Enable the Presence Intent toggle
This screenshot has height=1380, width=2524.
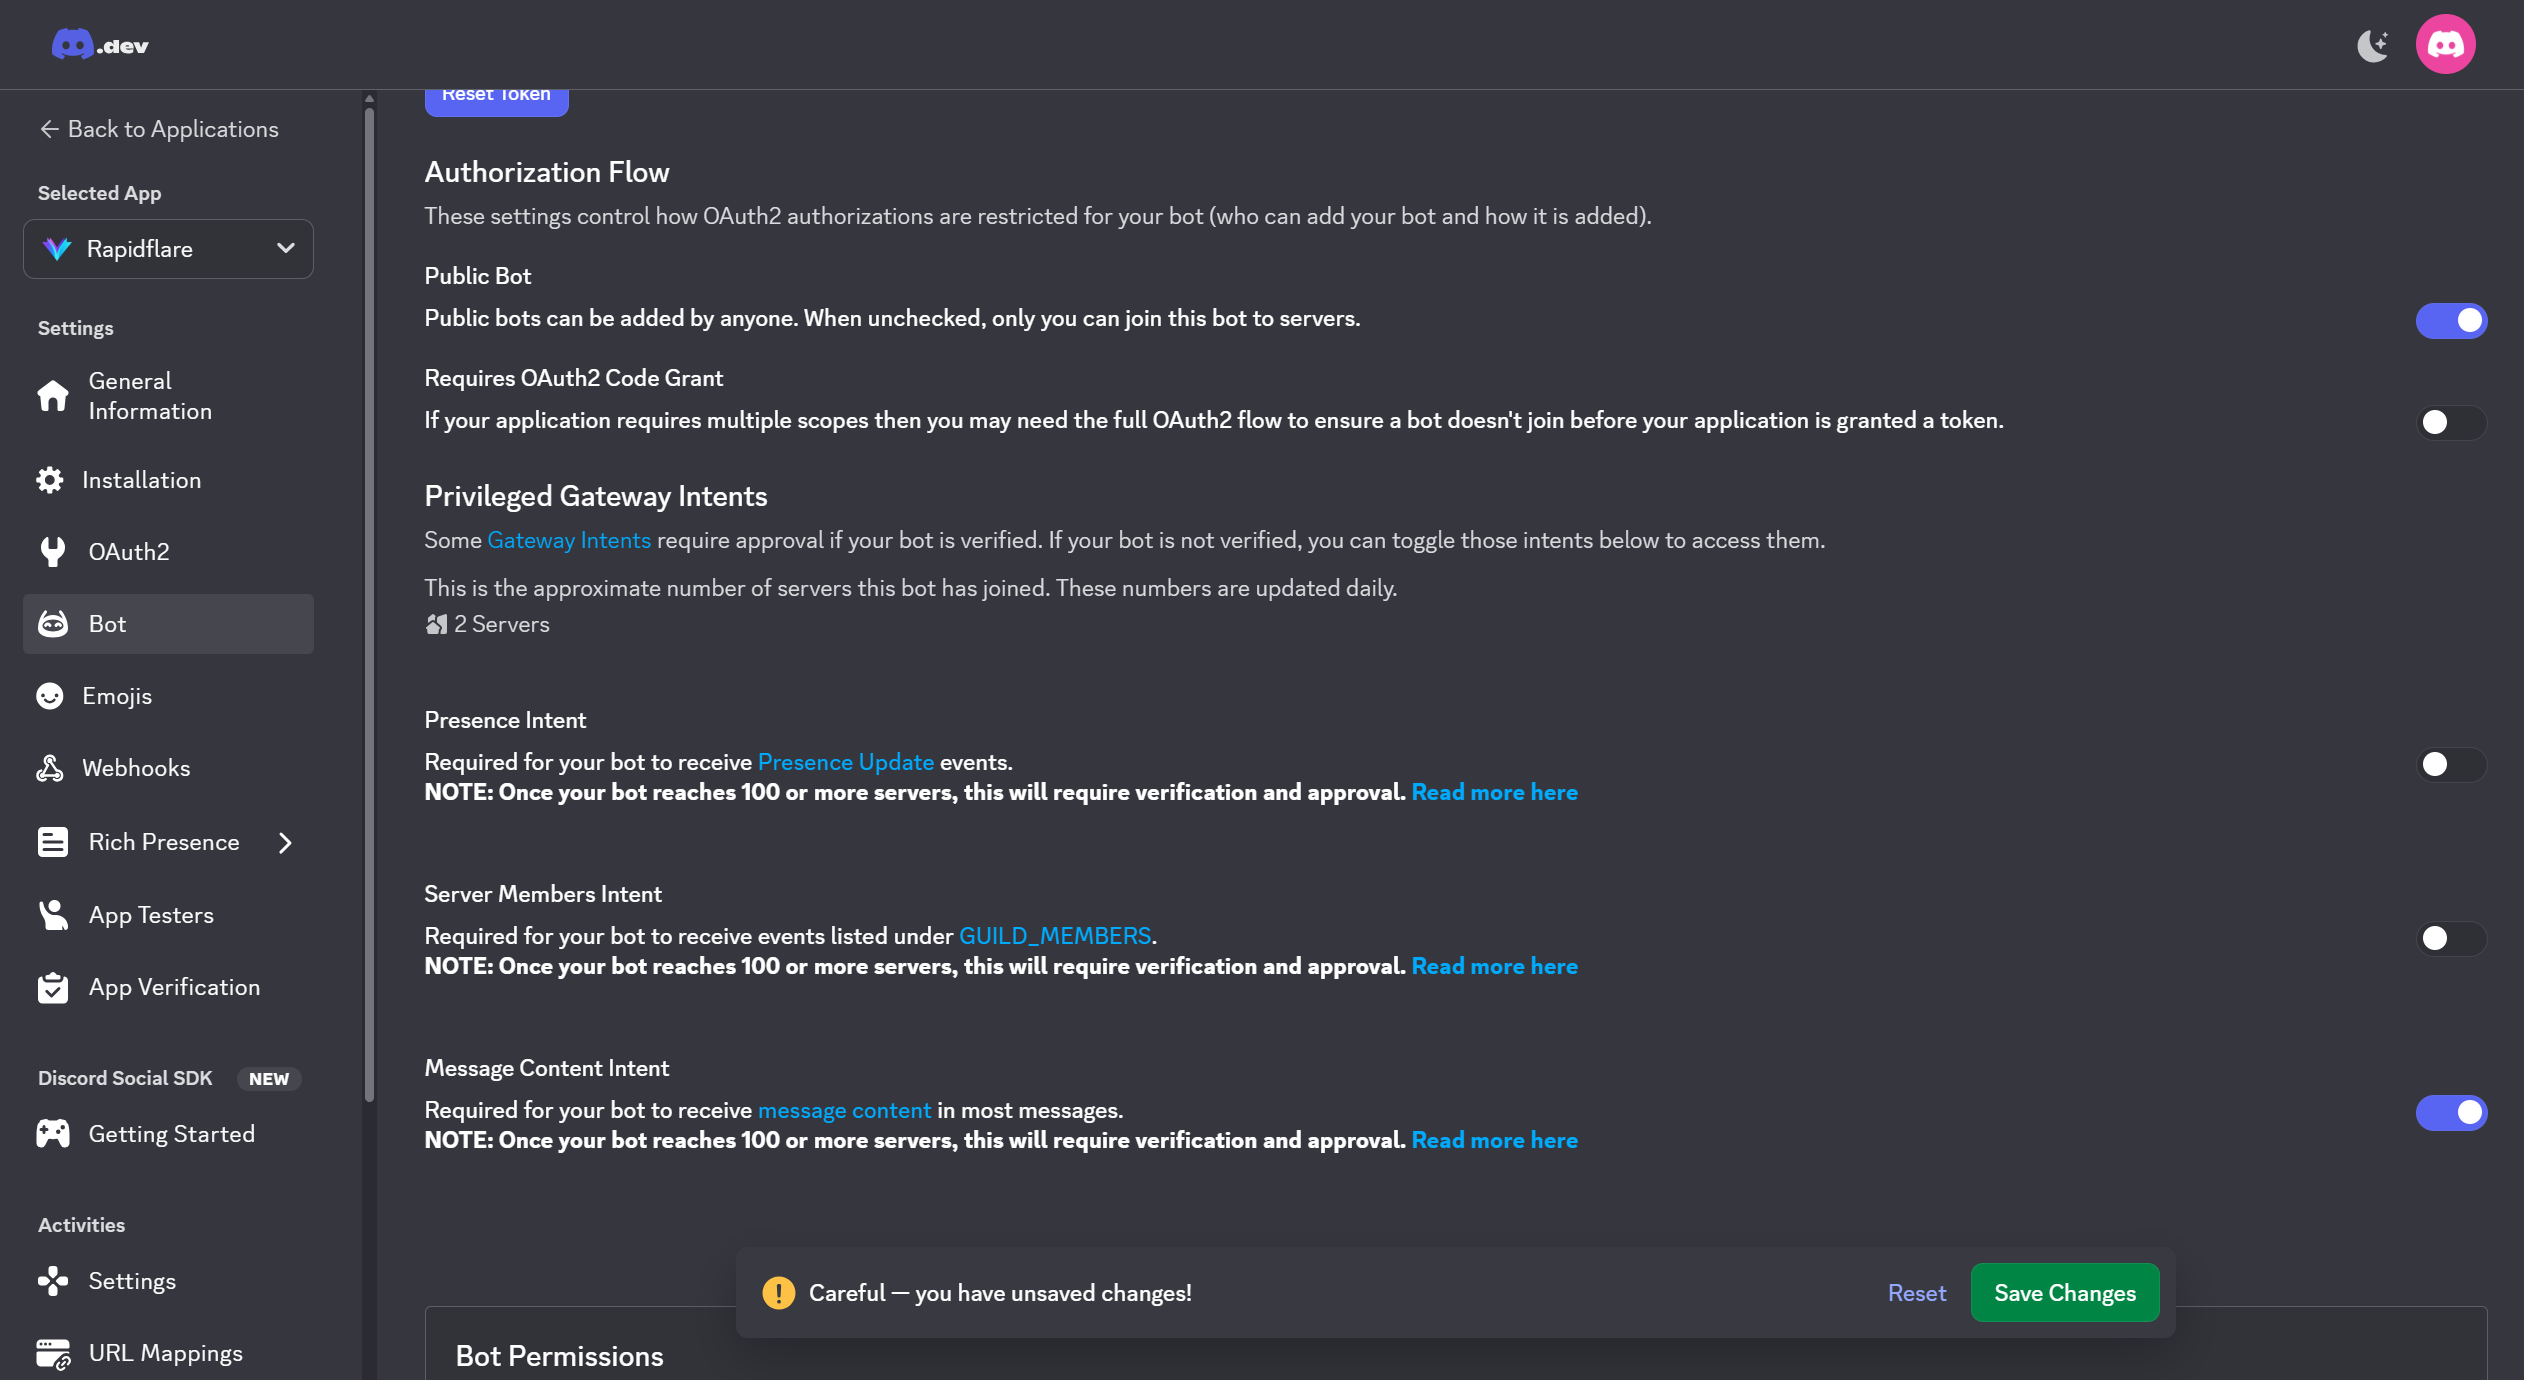click(2451, 765)
